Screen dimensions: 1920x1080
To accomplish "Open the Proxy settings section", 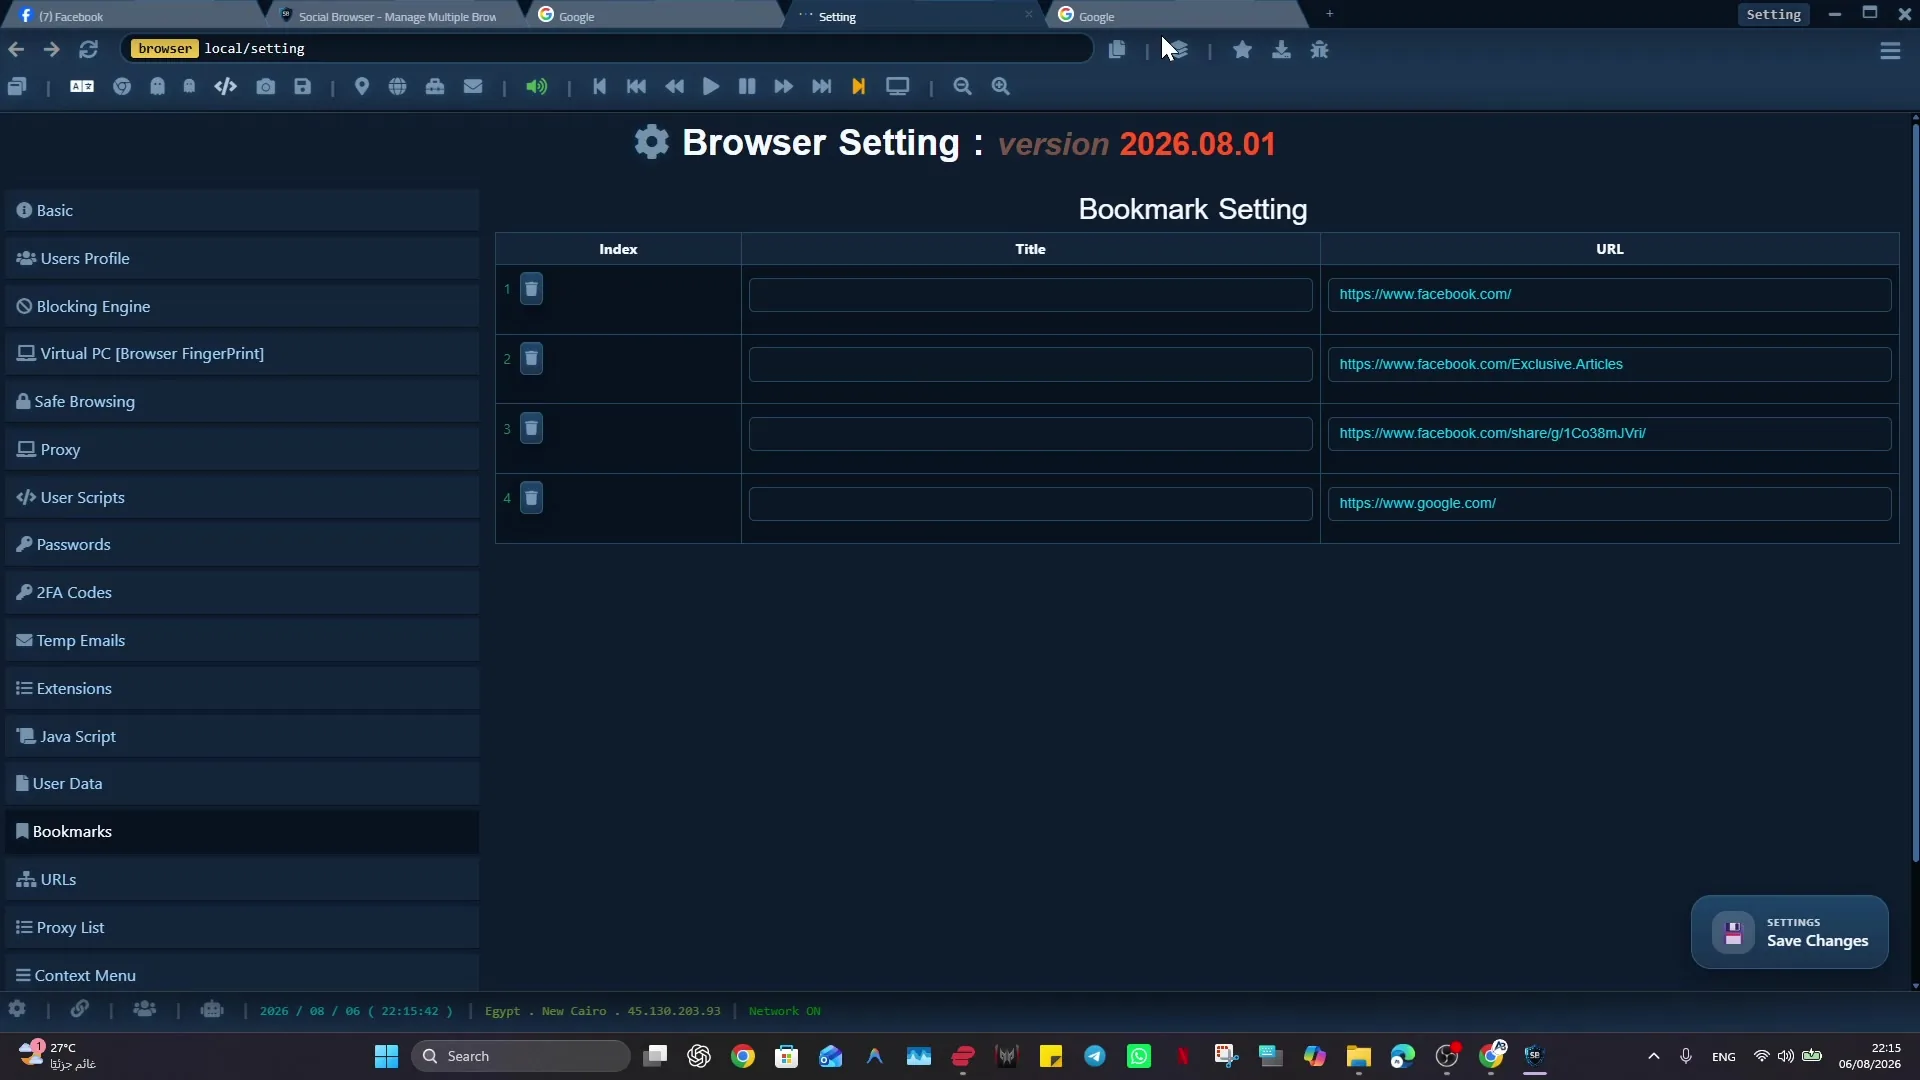I will click(242, 450).
